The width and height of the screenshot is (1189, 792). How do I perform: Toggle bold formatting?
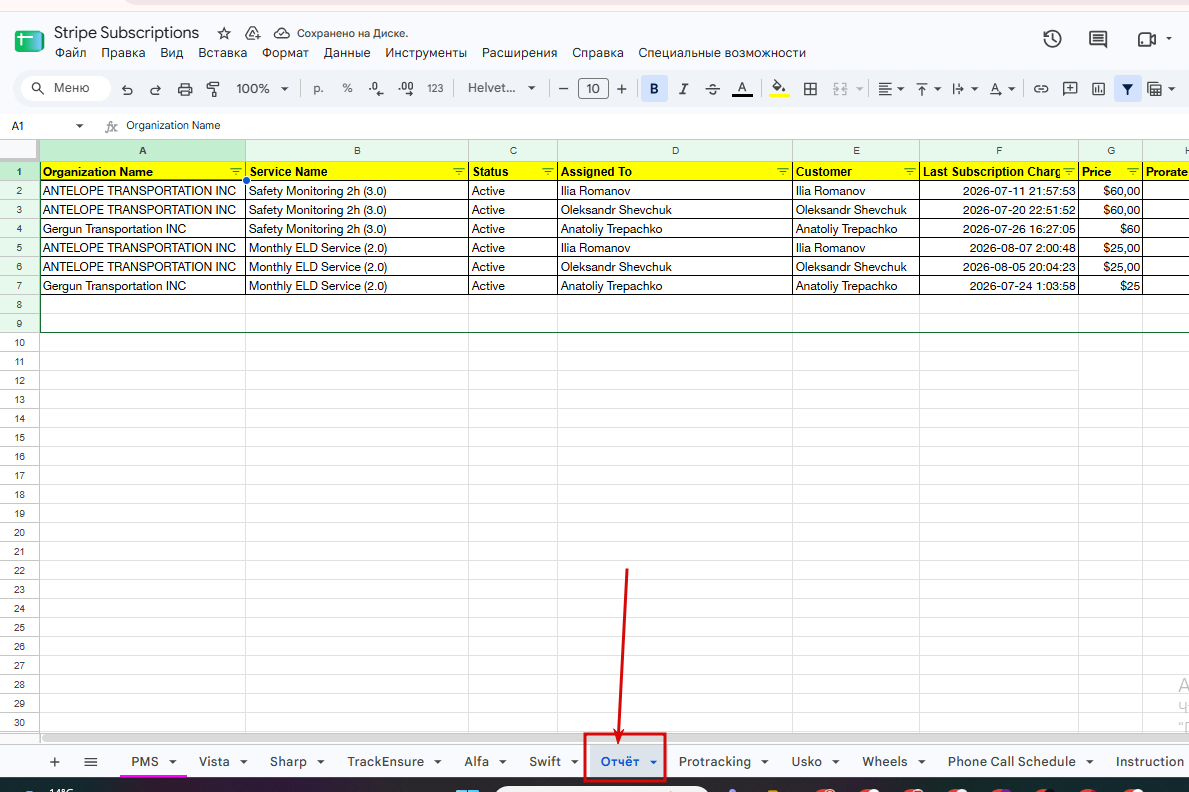(x=654, y=89)
